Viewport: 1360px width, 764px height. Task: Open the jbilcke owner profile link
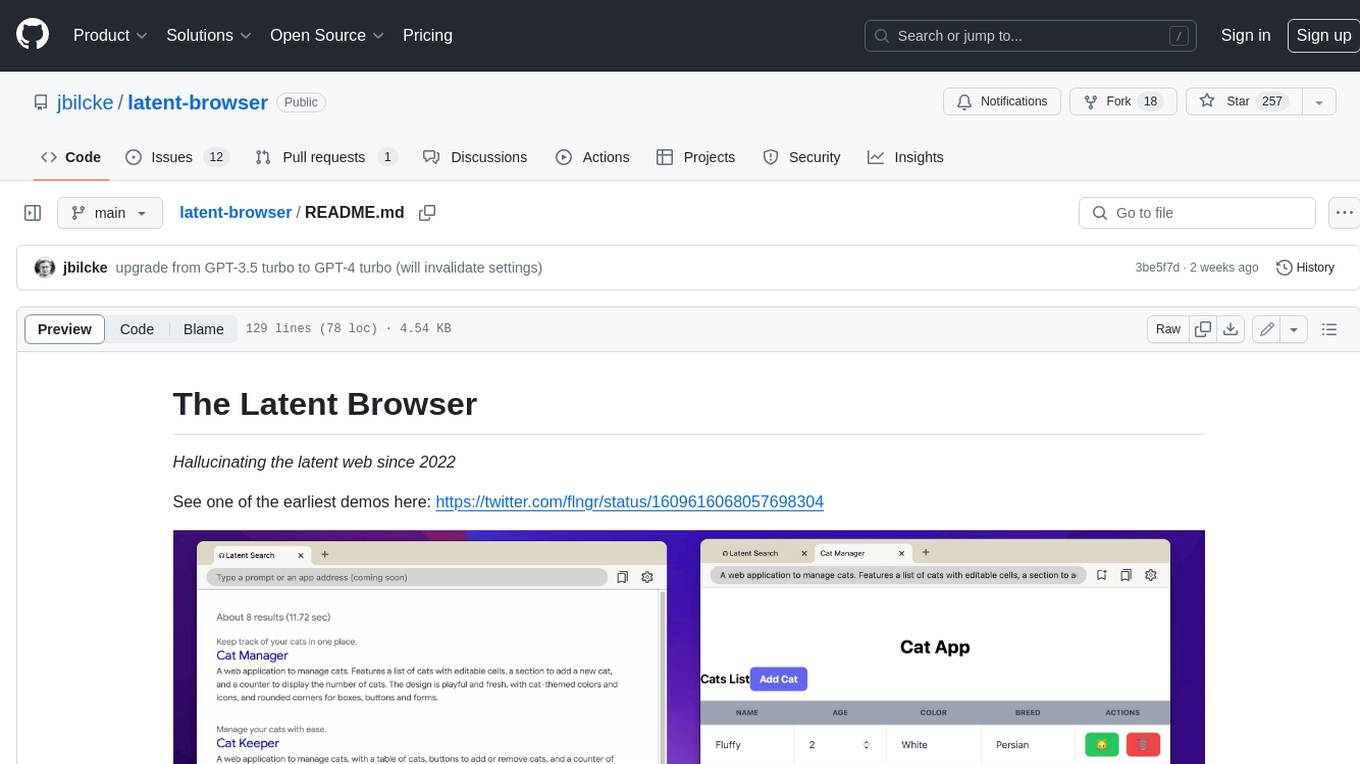pos(85,102)
